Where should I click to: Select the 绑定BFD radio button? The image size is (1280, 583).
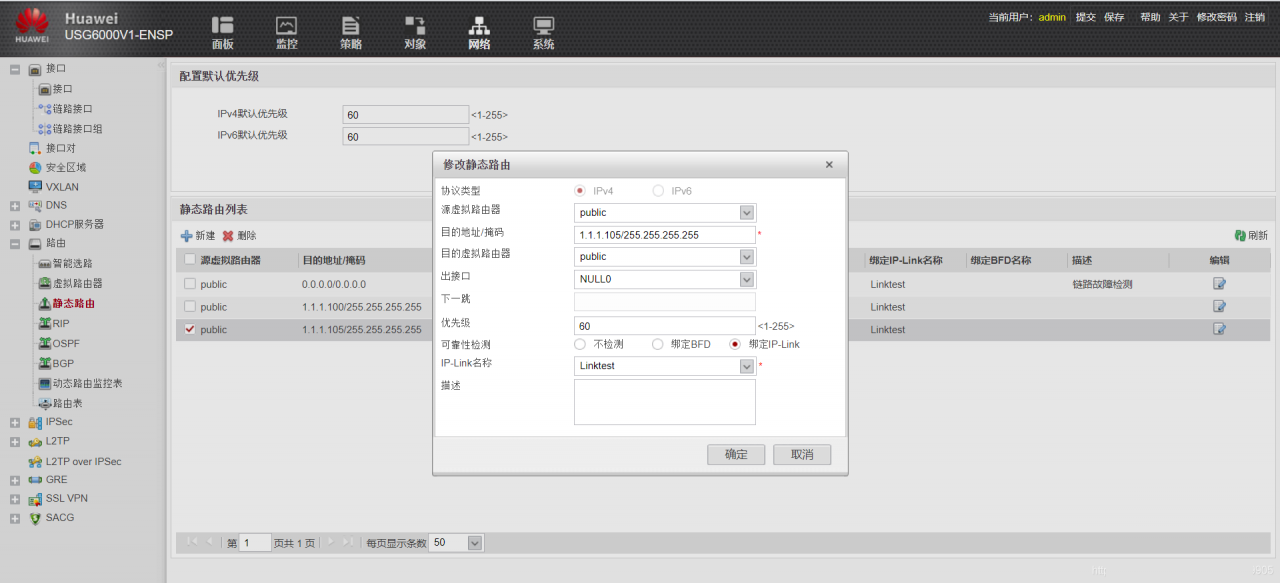[658, 344]
